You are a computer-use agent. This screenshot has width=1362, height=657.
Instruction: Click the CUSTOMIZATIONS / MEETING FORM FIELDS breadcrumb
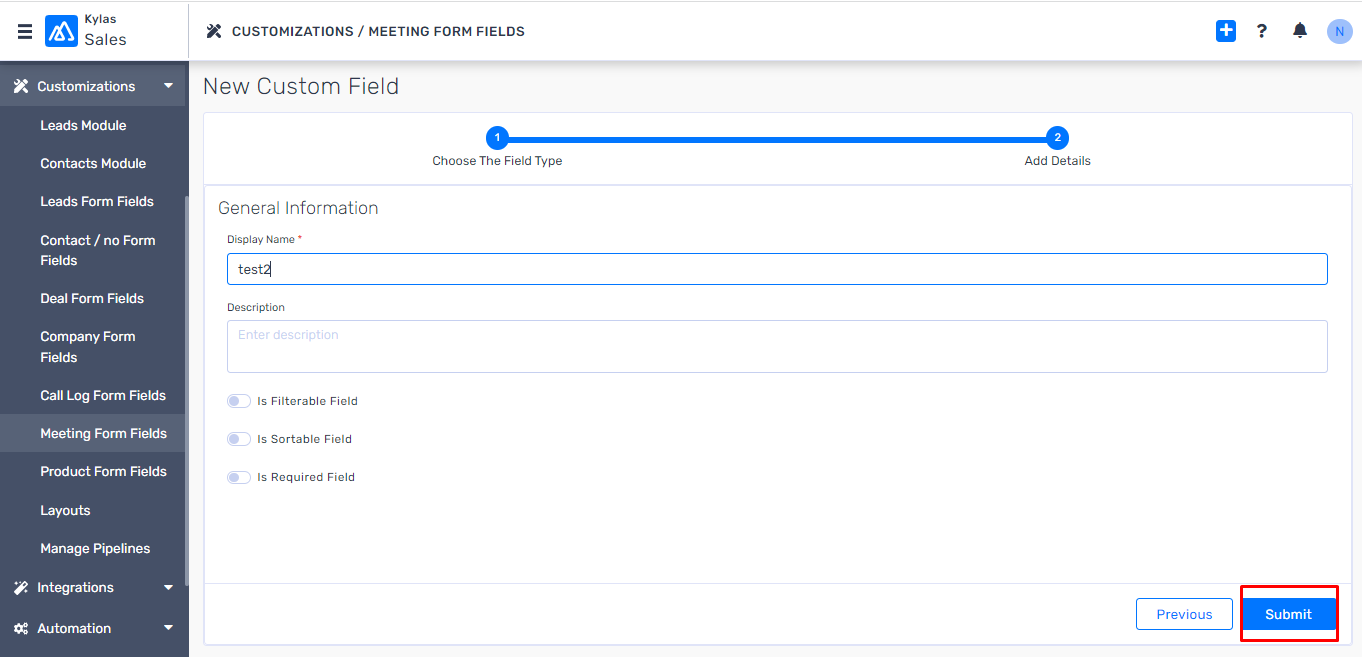tap(378, 31)
